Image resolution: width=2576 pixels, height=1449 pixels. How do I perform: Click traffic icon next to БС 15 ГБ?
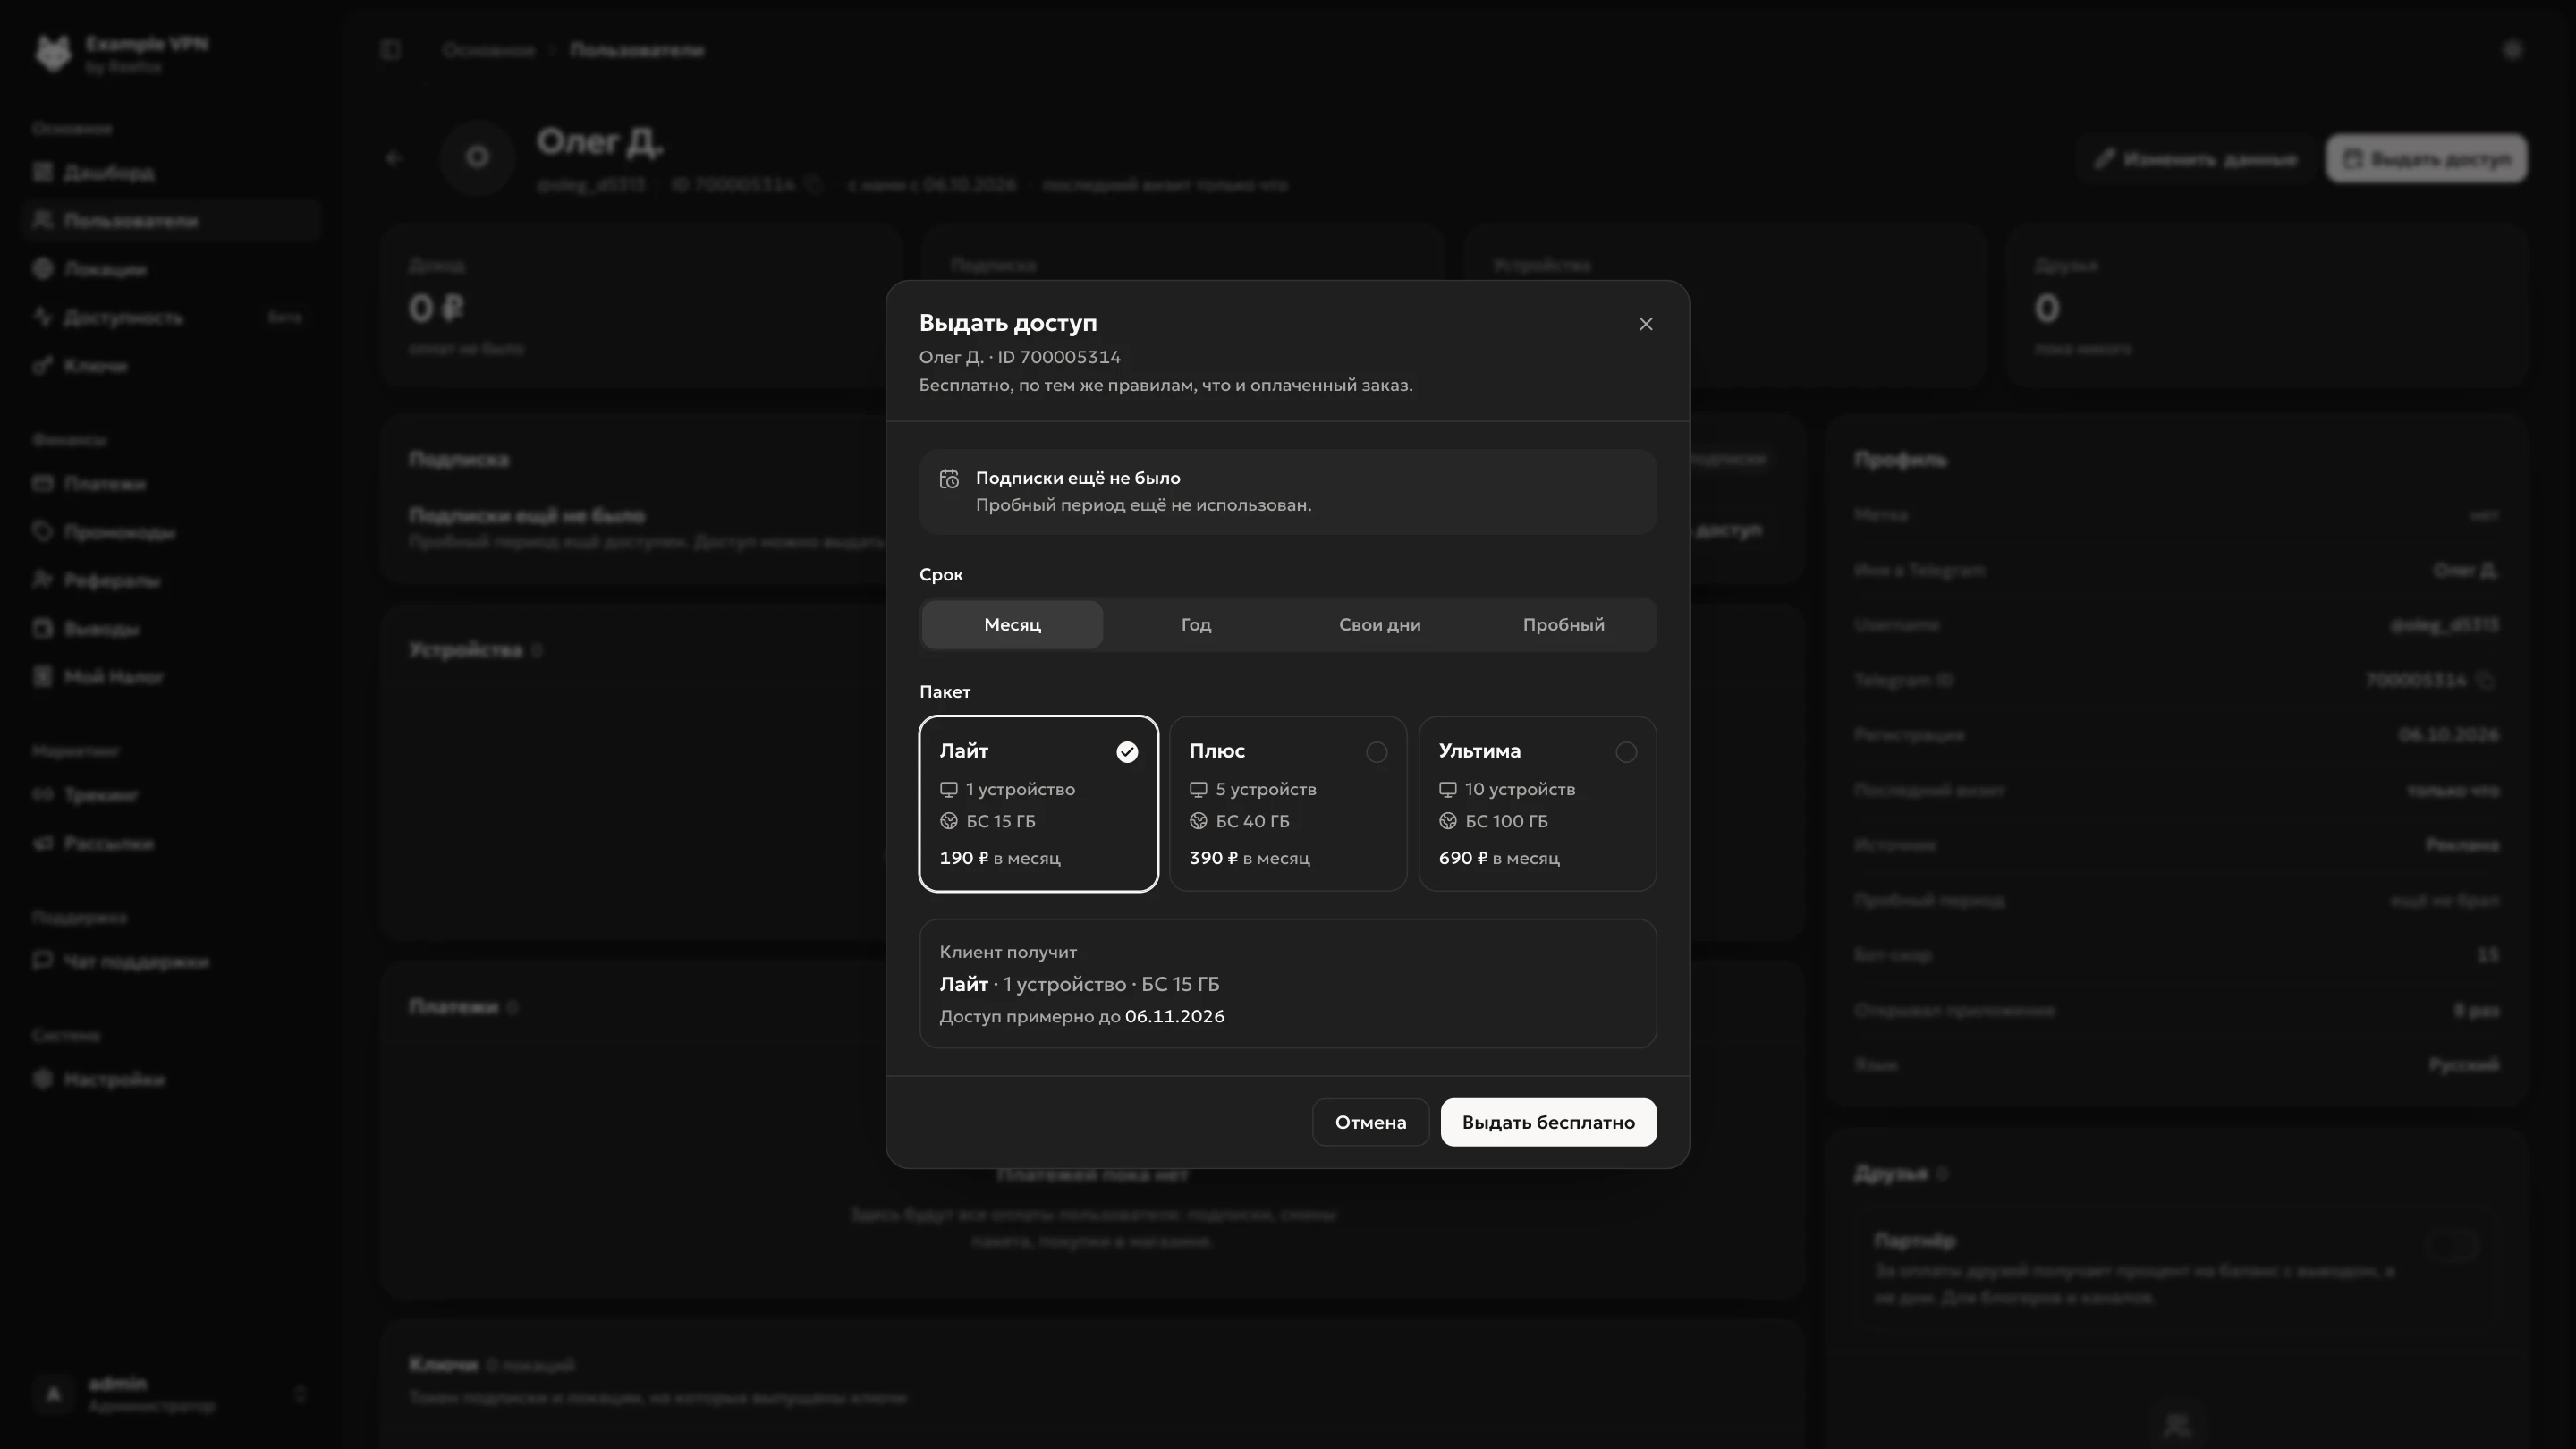[x=948, y=821]
